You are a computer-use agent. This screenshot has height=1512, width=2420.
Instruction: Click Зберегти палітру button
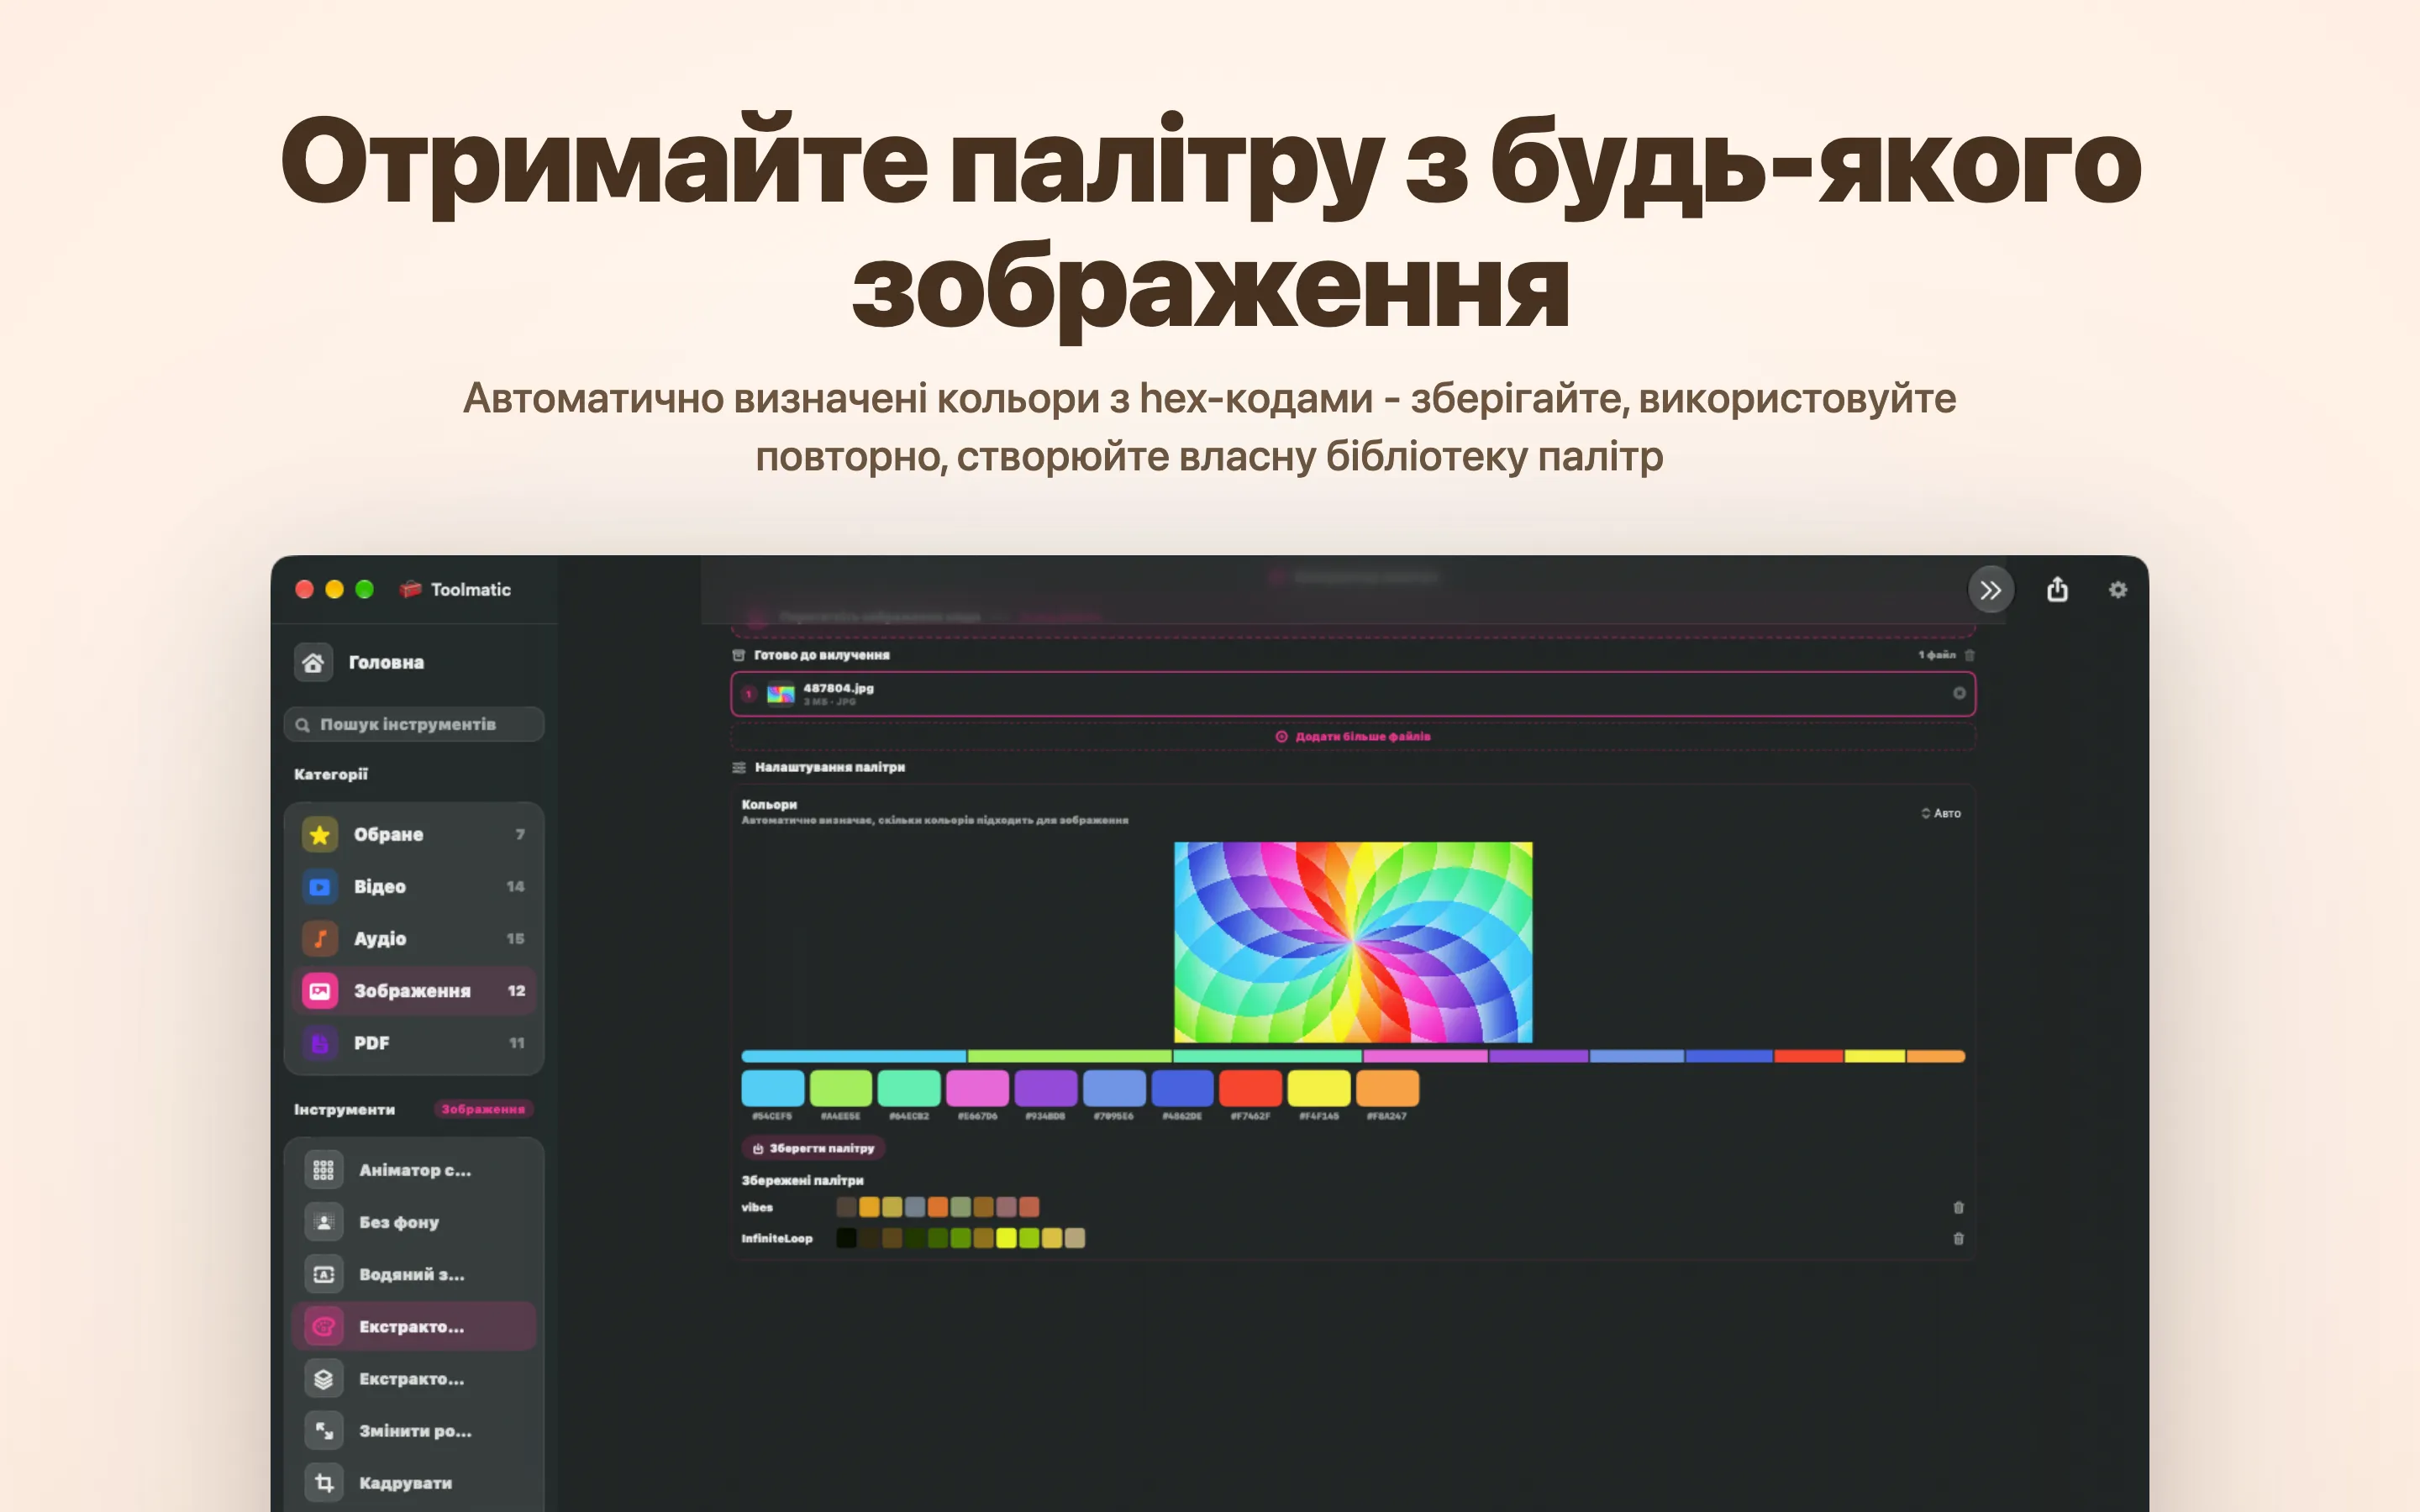pos(813,1148)
